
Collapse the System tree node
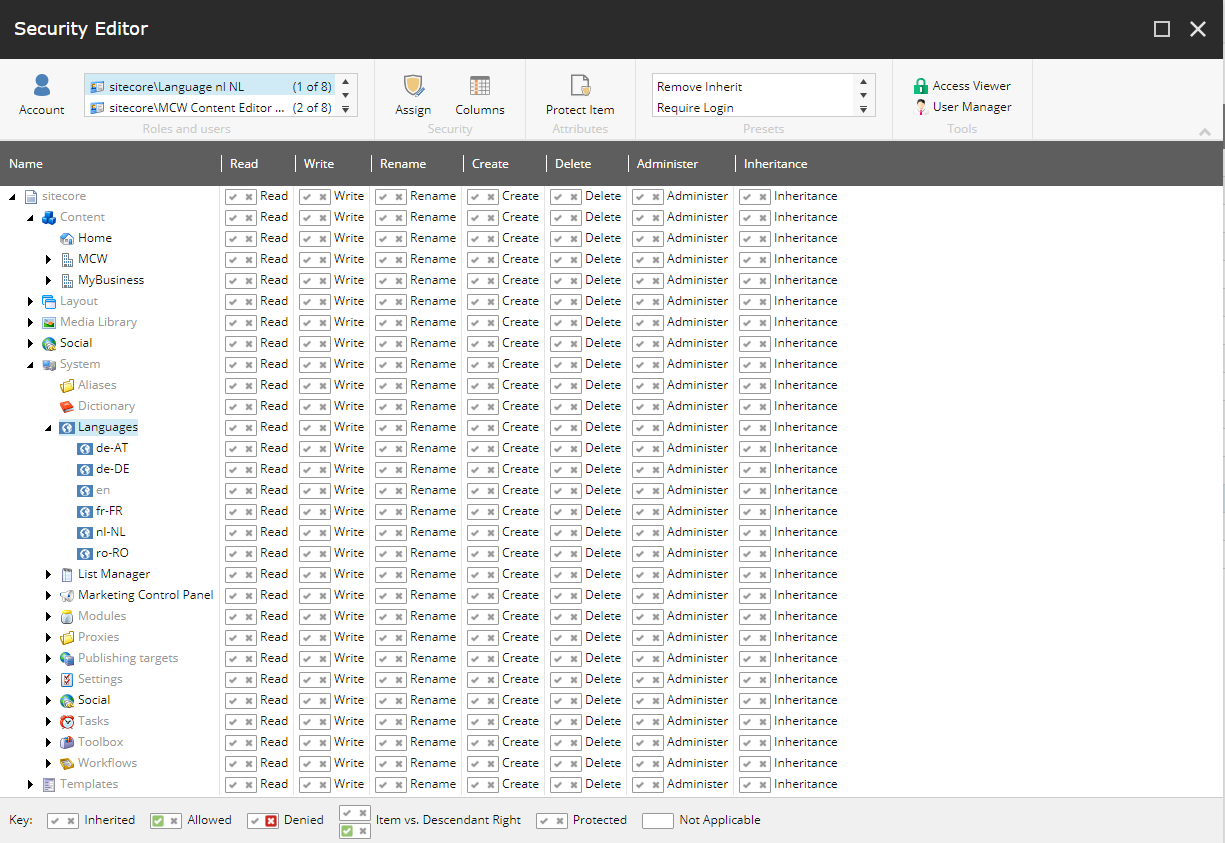[x=31, y=365]
